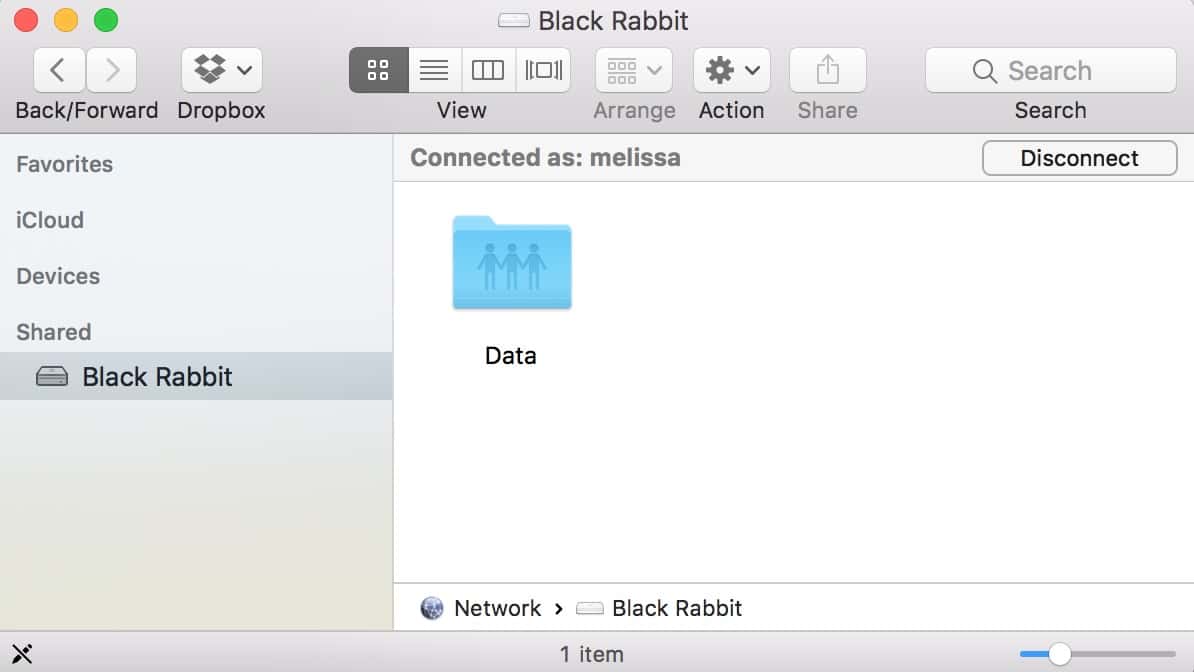This screenshot has height=672, width=1194.
Task: Open the Arrange dropdown
Action: coord(633,71)
